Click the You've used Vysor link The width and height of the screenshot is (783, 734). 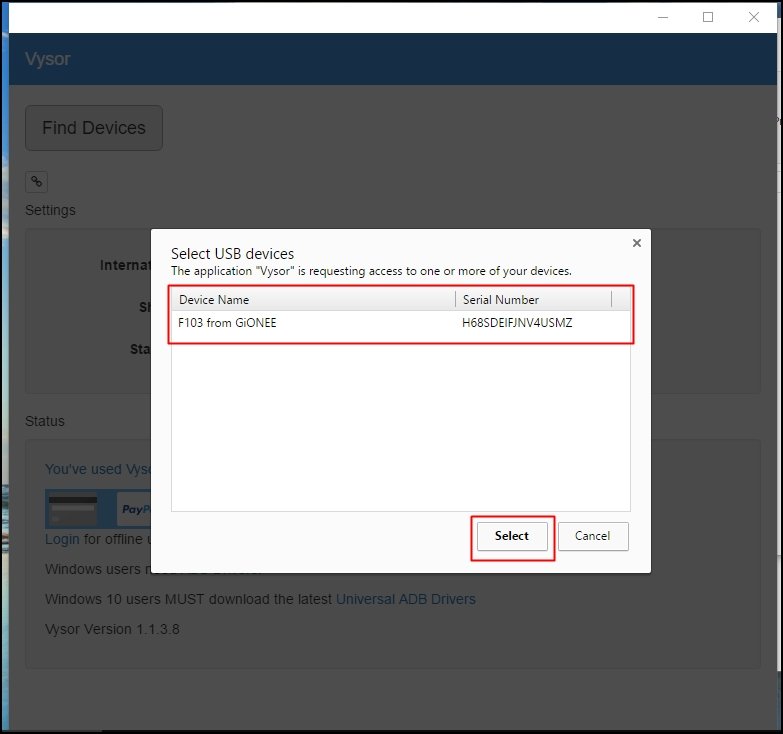(98, 469)
